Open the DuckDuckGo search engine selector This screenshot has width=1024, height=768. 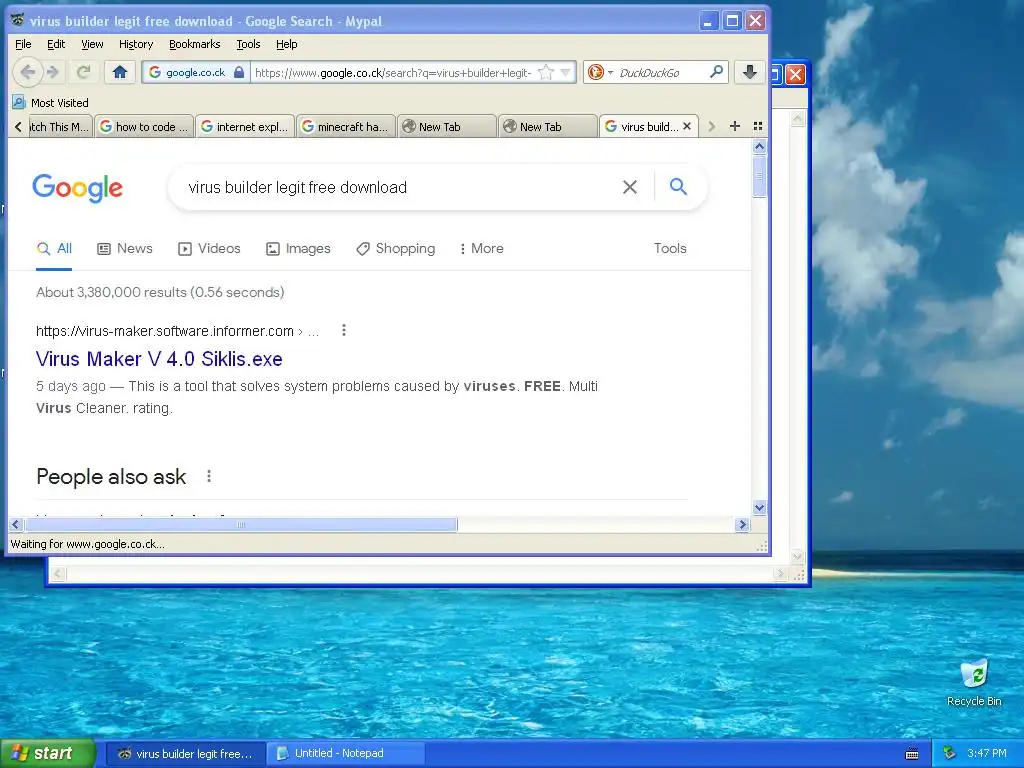[600, 72]
